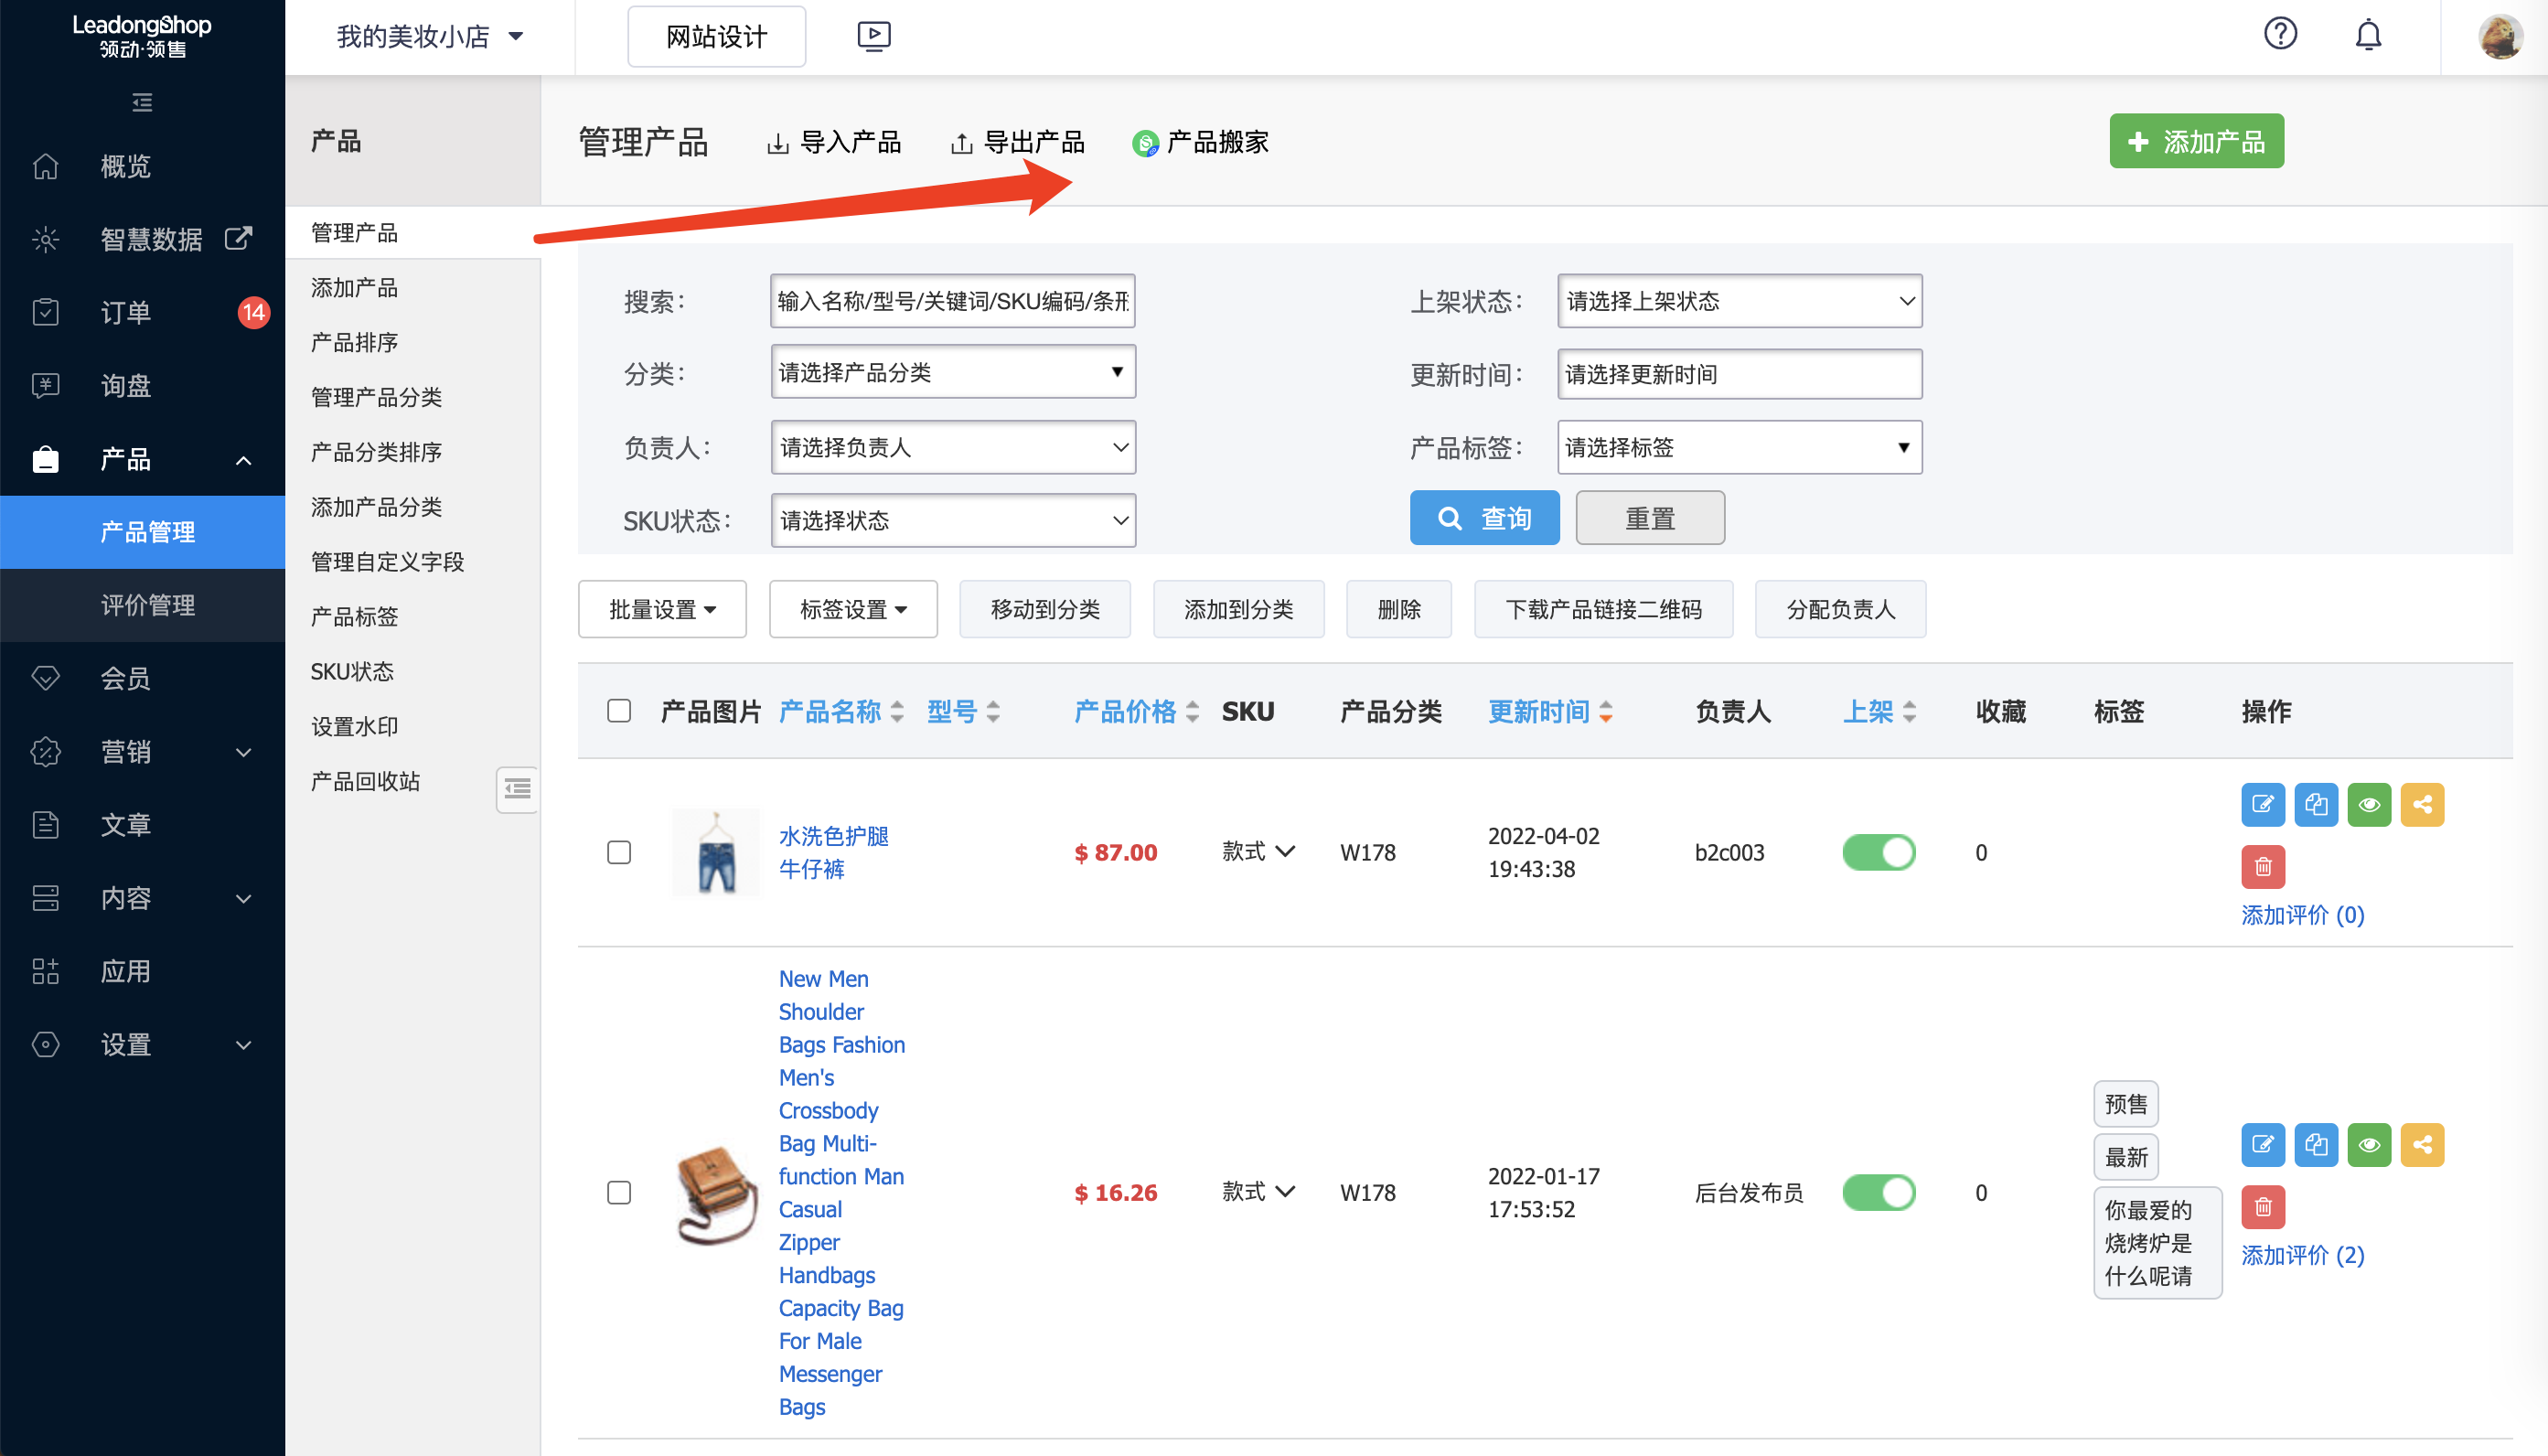
Task: Expand the 批量设置 dropdown
Action: (x=662, y=608)
